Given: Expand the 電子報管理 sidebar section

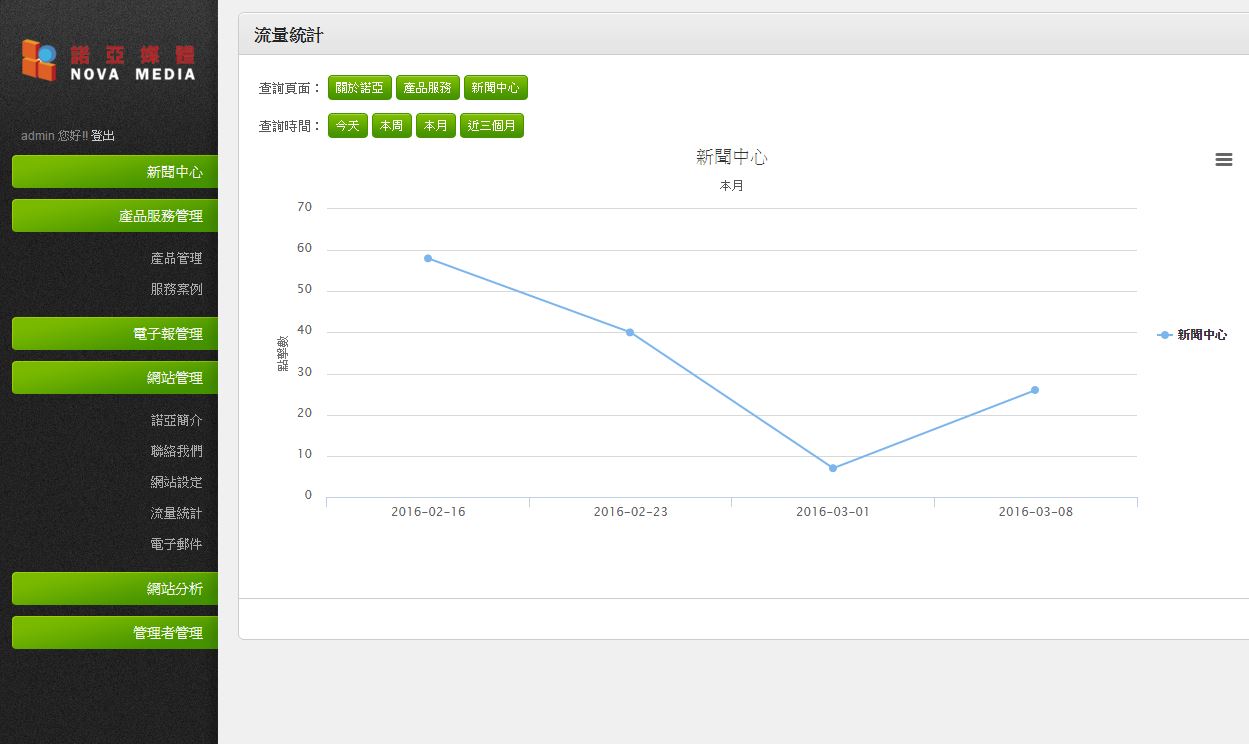Looking at the screenshot, I should click(x=115, y=334).
